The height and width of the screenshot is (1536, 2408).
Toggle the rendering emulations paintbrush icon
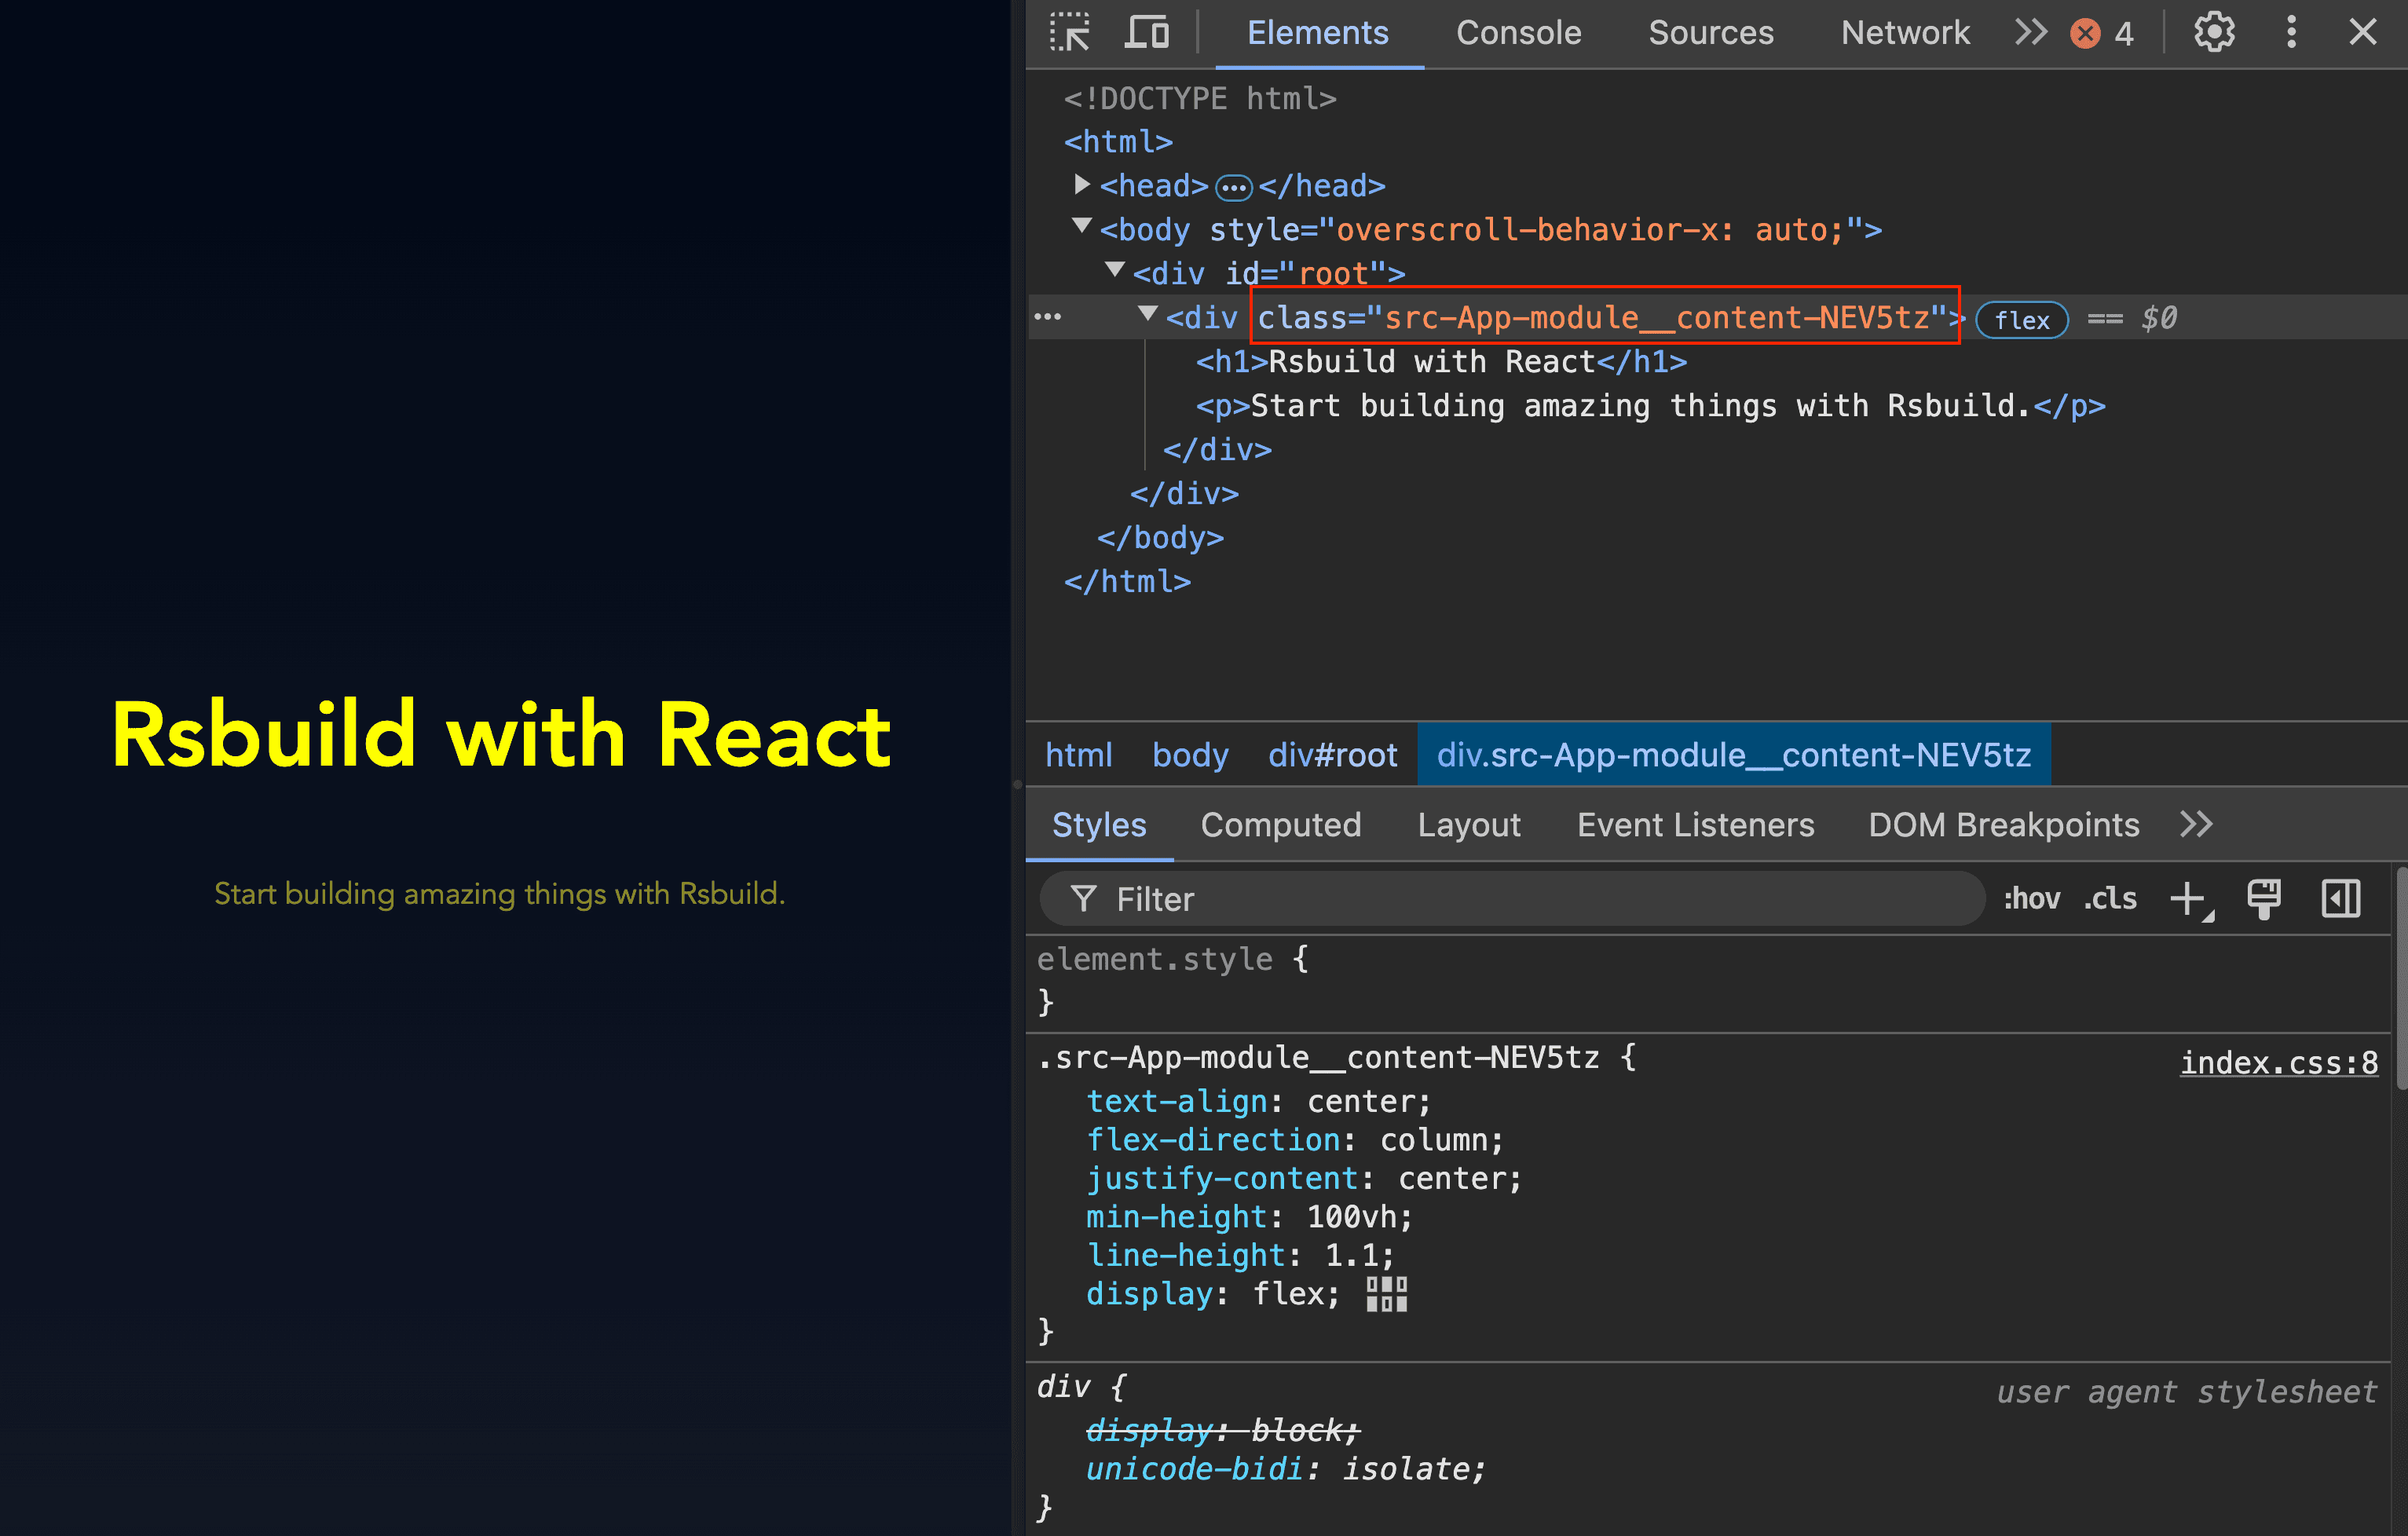2264,899
